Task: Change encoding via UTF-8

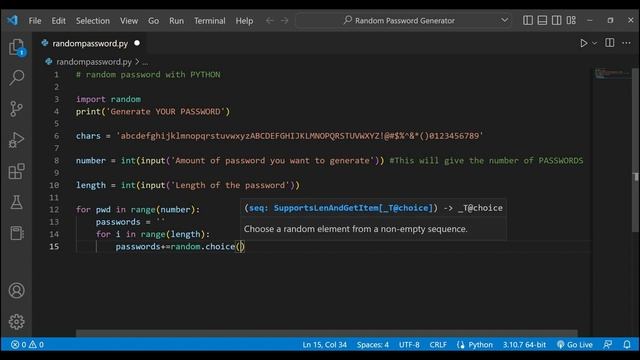Action: (409, 345)
